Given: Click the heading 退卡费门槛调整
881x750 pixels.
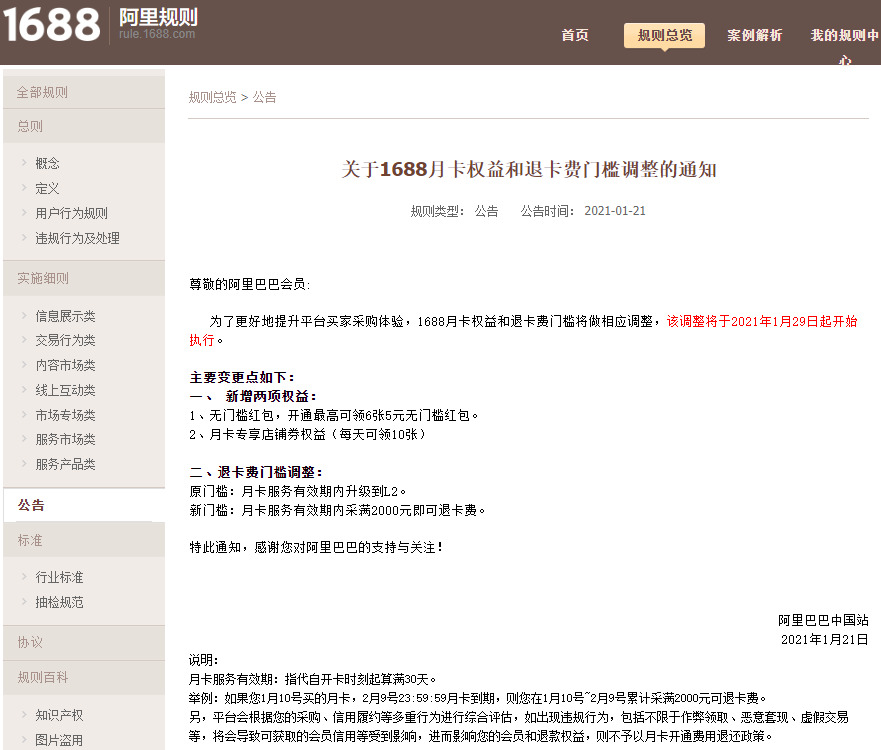Looking at the screenshot, I should [x=270, y=472].
